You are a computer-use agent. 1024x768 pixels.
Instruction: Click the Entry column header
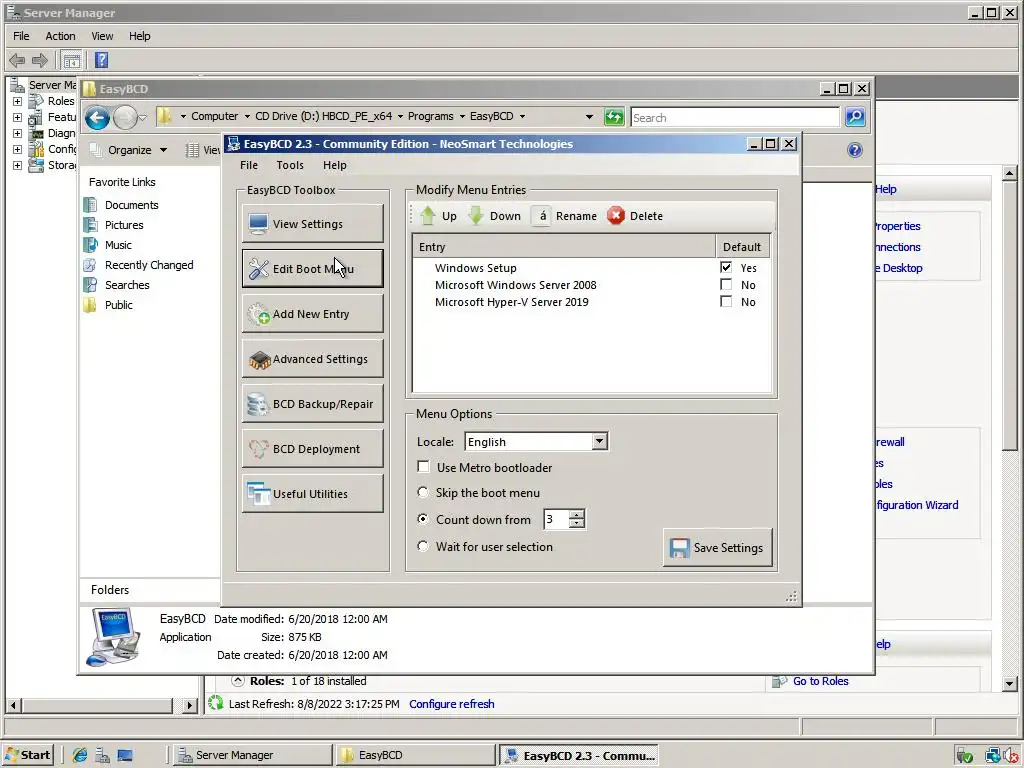coord(564,247)
